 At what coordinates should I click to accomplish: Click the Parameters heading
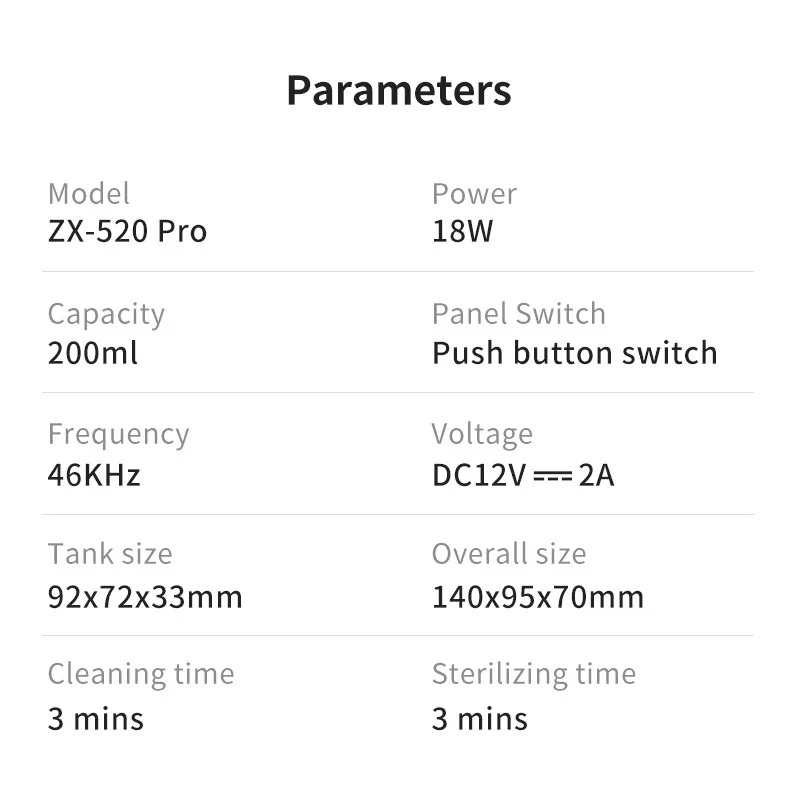(399, 90)
